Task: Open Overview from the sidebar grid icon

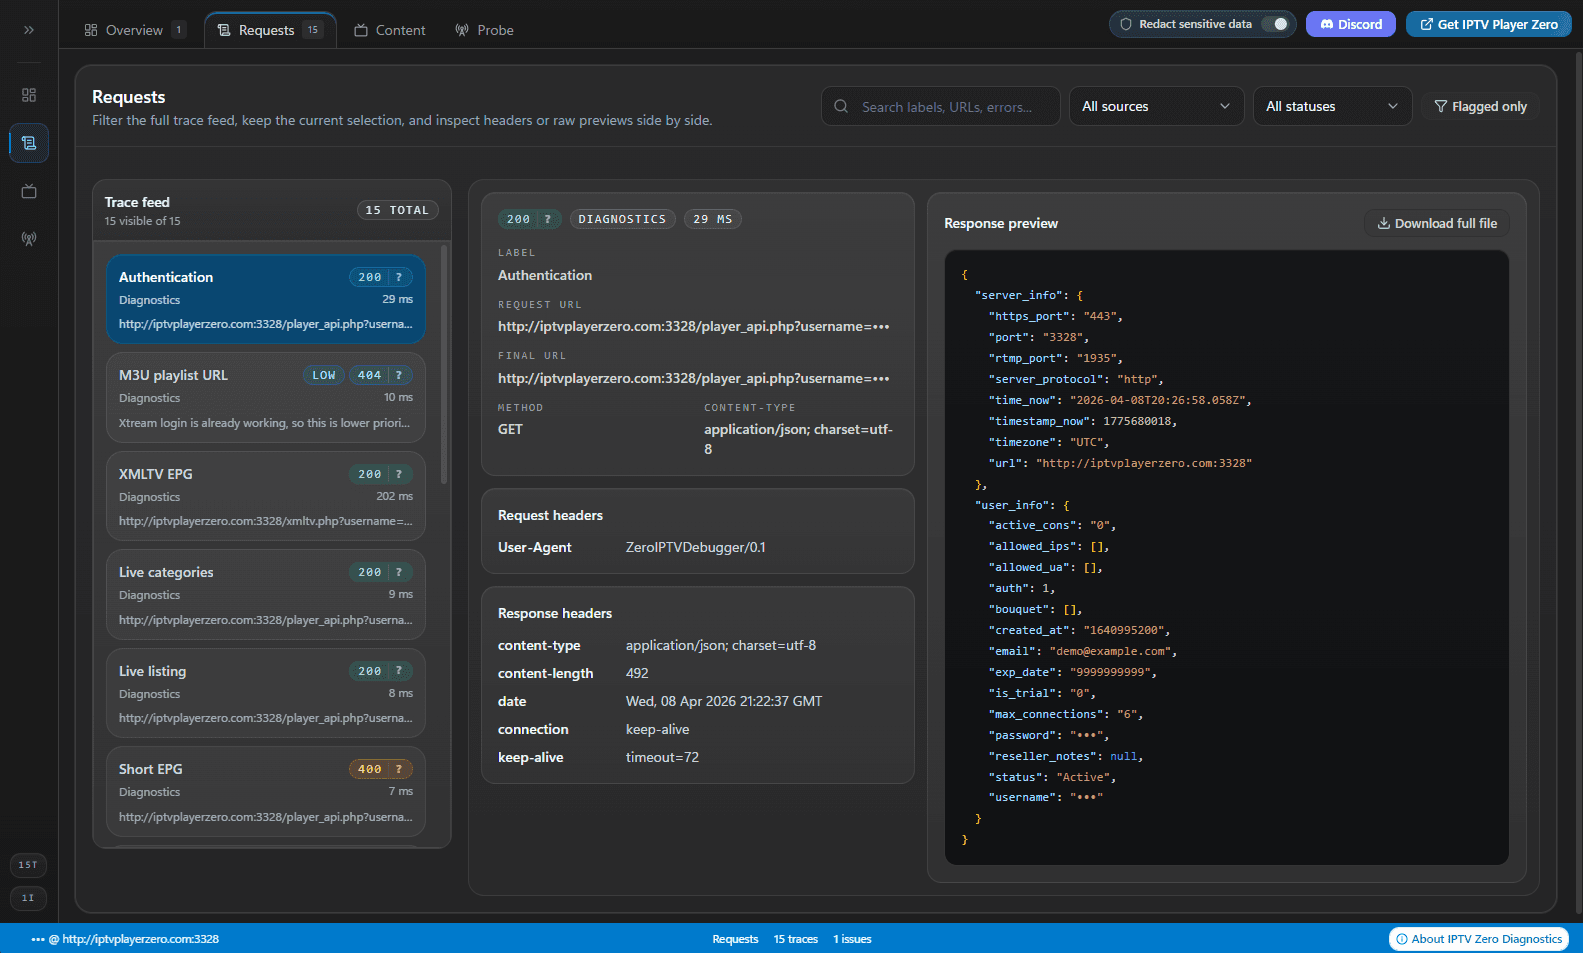Action: point(29,95)
